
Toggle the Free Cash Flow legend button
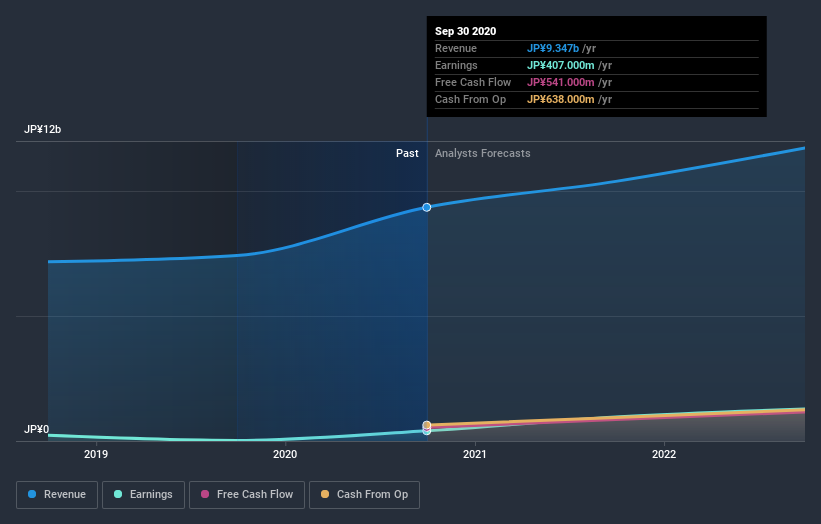247,495
